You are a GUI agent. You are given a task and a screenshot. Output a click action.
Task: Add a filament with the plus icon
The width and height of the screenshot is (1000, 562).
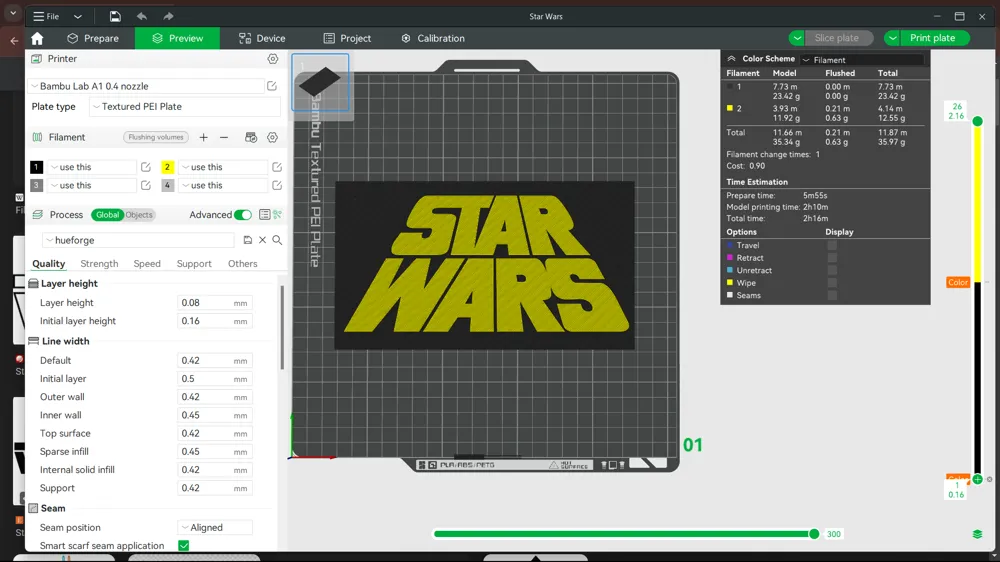(x=203, y=137)
